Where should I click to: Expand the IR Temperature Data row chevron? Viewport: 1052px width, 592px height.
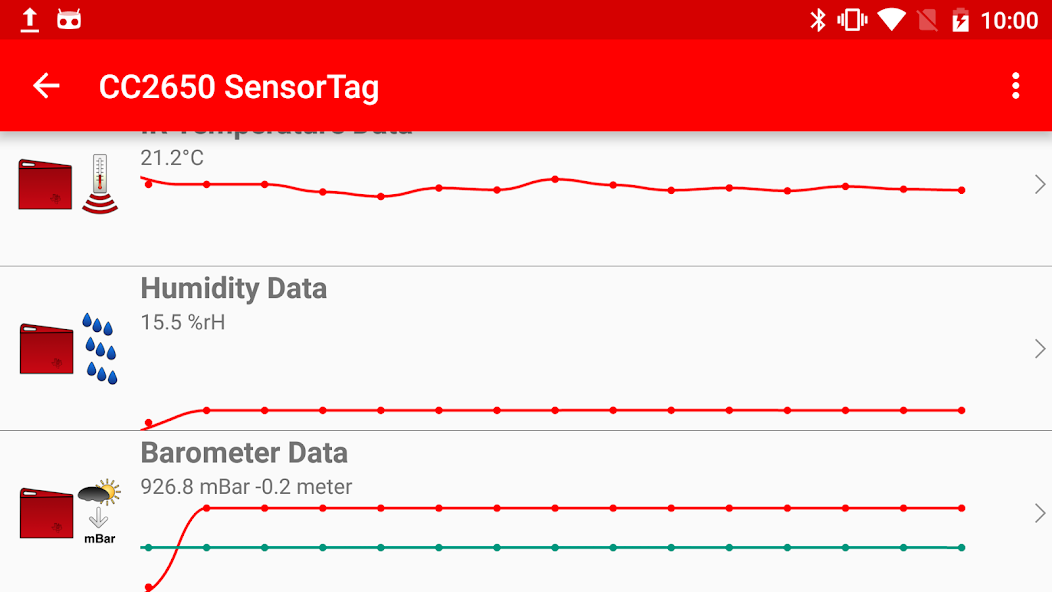pos(1039,184)
